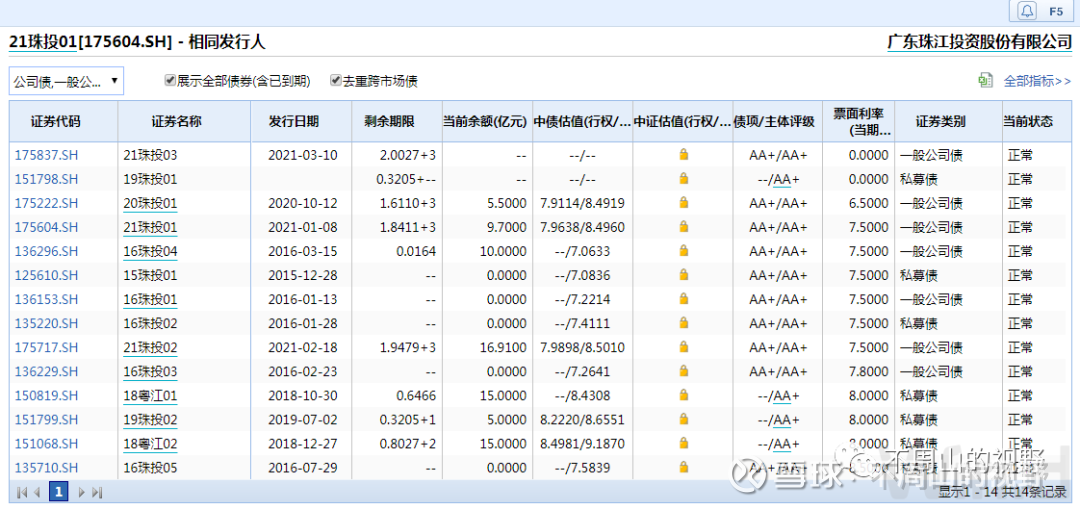Screen dimensions: 1080x509
Task: Click lock icon in 15珠投01 row
Action: click(x=683, y=275)
